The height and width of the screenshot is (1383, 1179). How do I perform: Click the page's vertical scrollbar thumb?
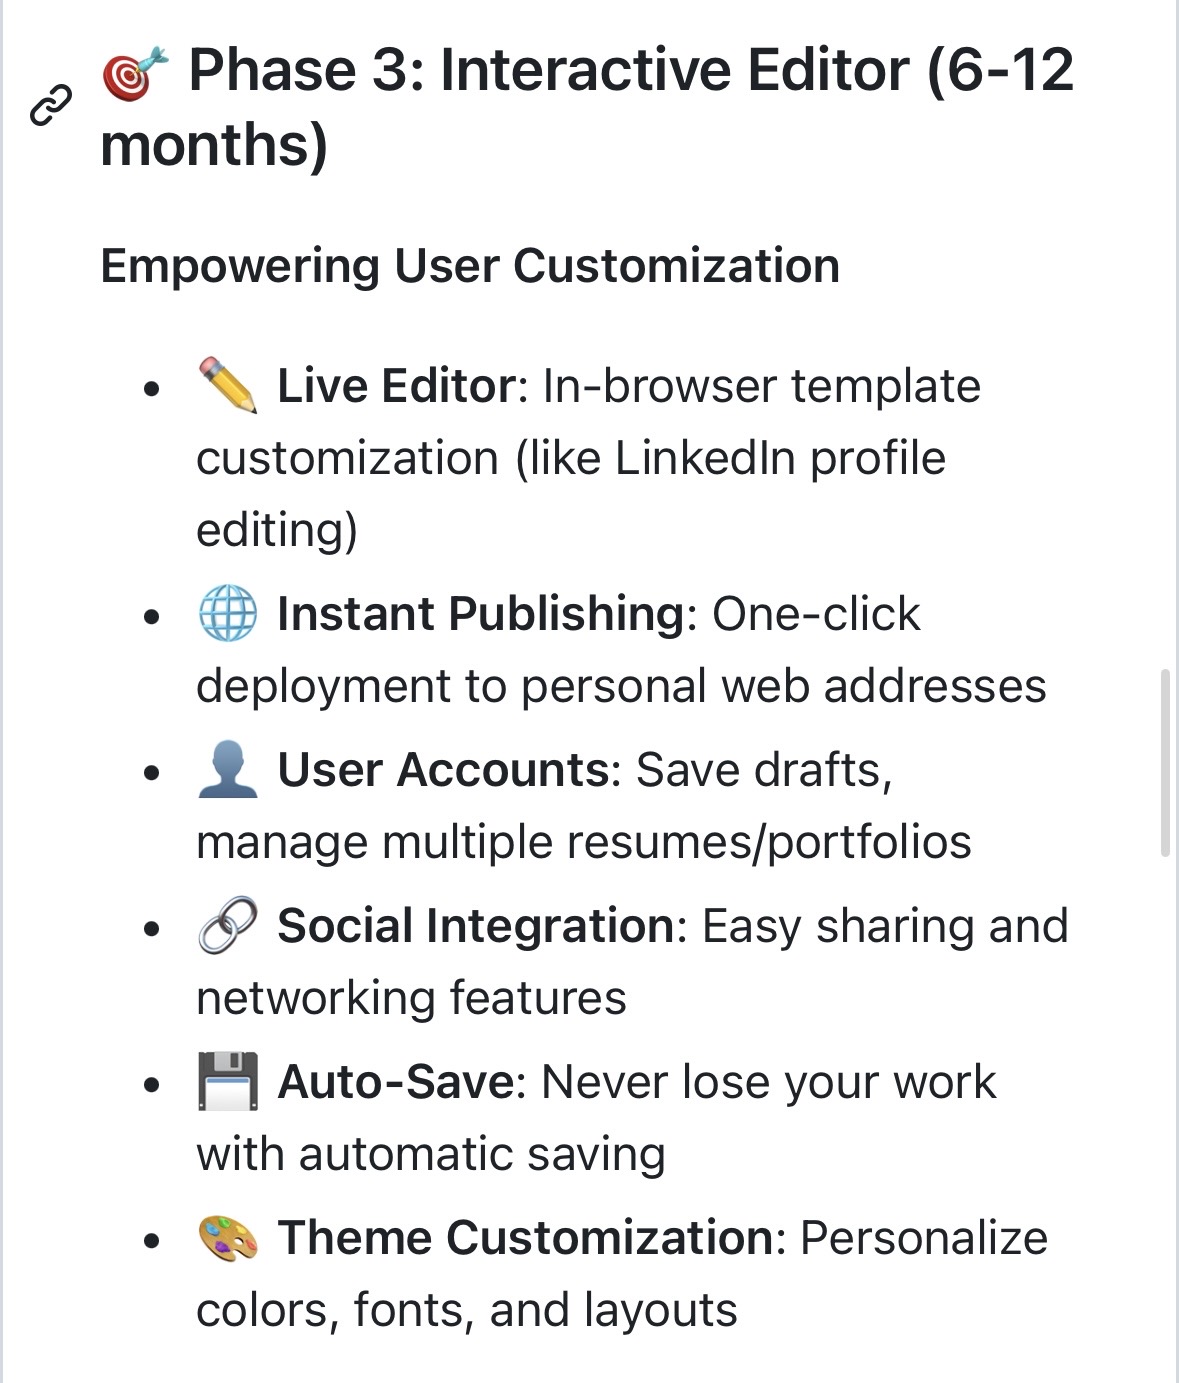(x=1165, y=763)
